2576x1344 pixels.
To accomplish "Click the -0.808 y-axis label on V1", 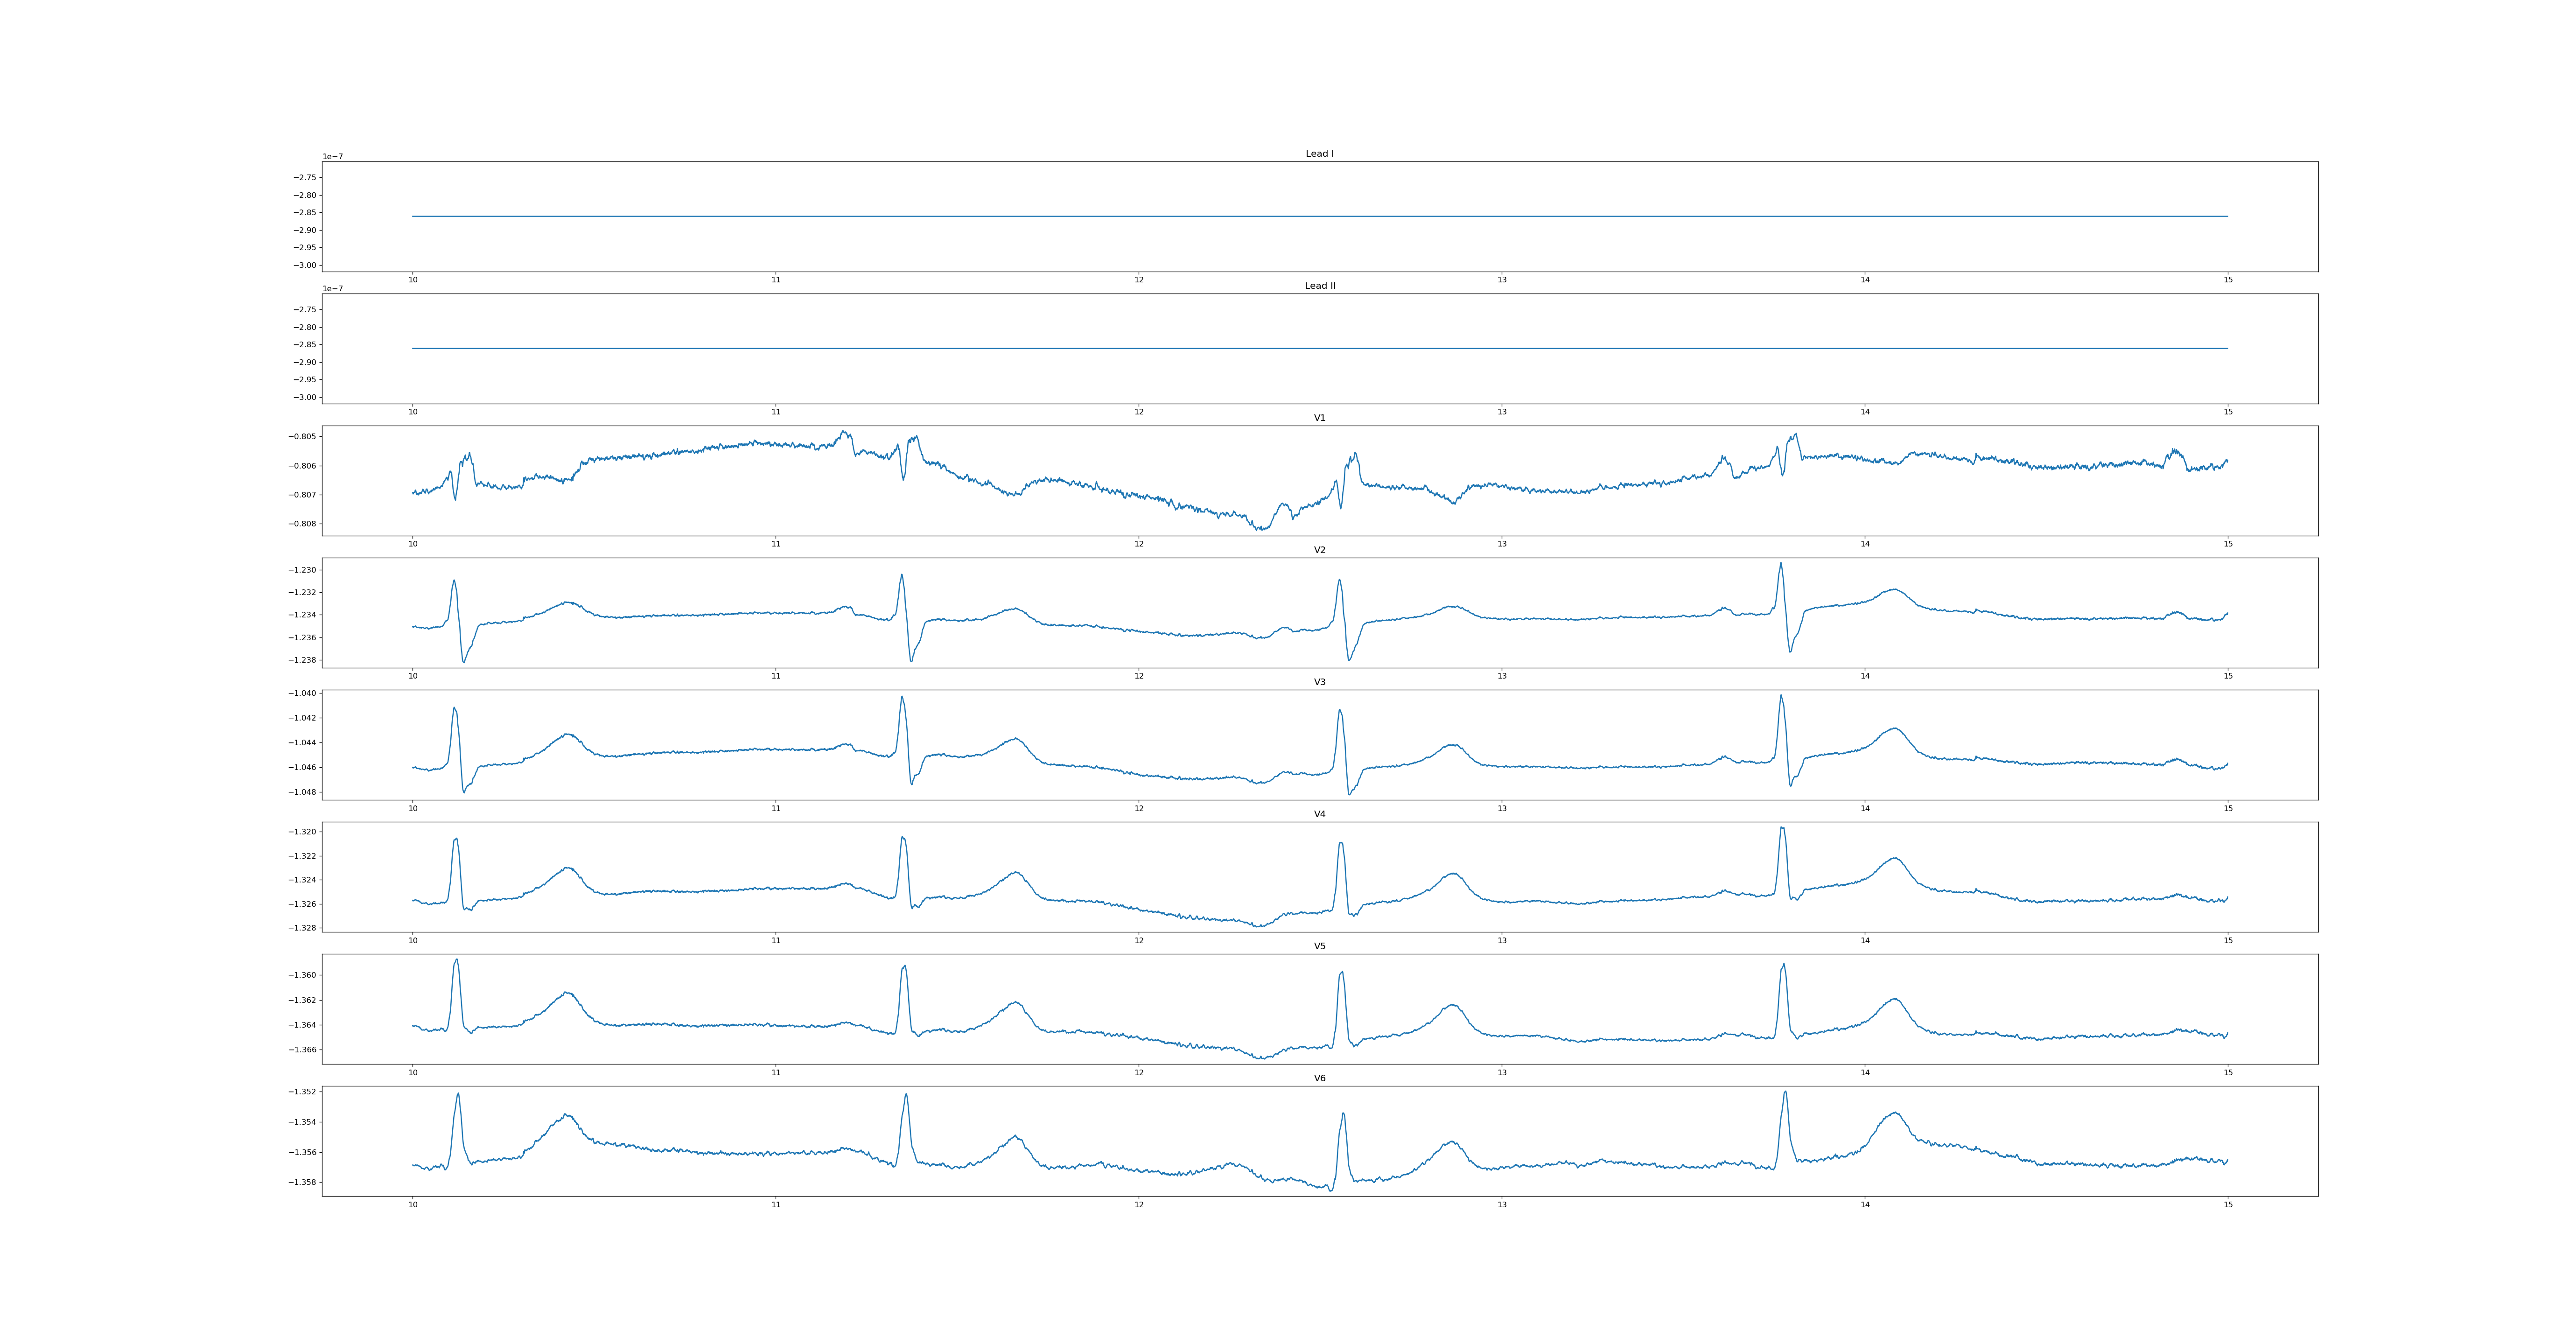I will [303, 524].
